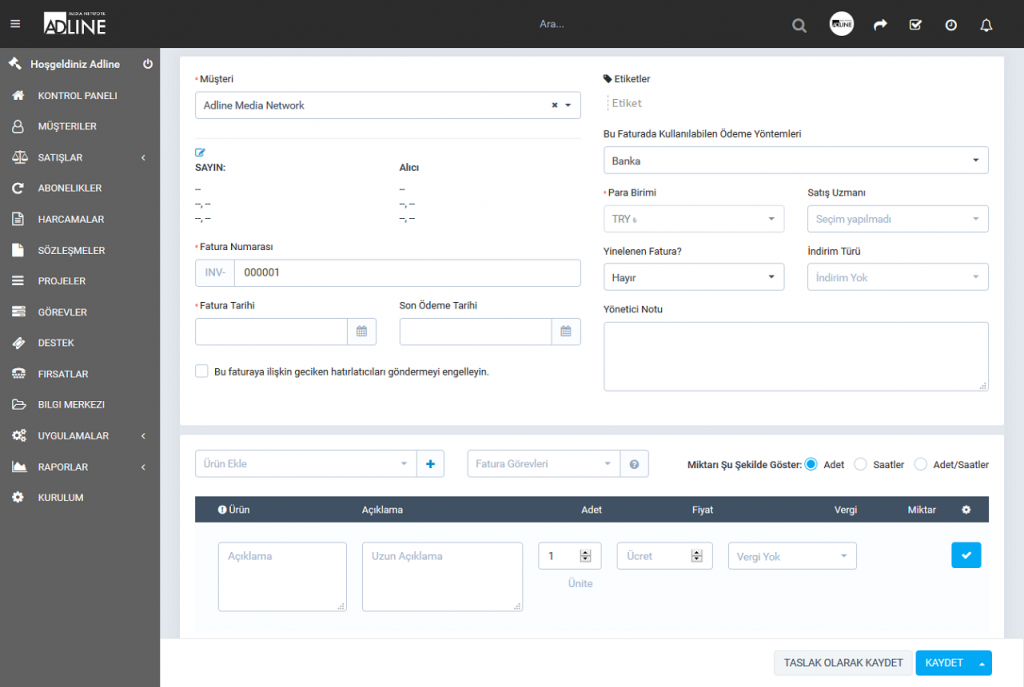The image size is (1024, 687).
Task: Open the calendar picker for Son Ödeme Tarihi
Action: pos(565,332)
